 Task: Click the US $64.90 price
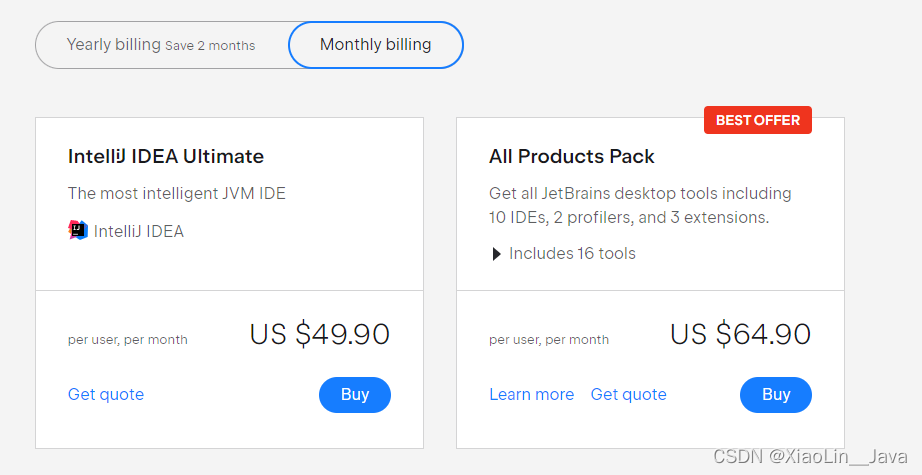point(740,334)
